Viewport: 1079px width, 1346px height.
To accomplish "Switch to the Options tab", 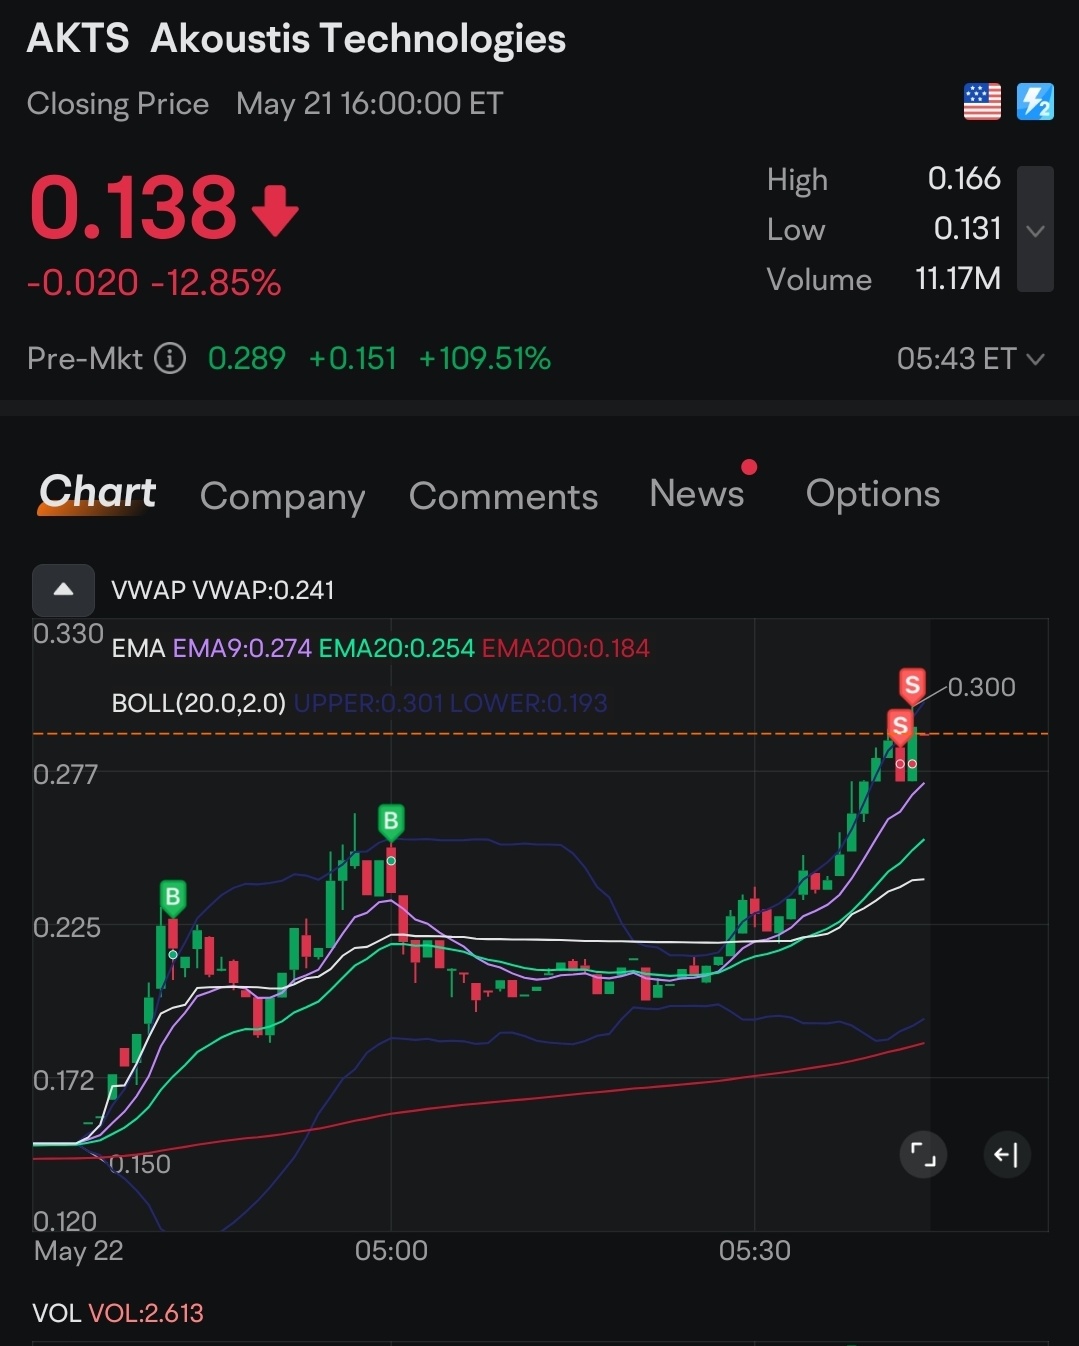I will tap(873, 493).
